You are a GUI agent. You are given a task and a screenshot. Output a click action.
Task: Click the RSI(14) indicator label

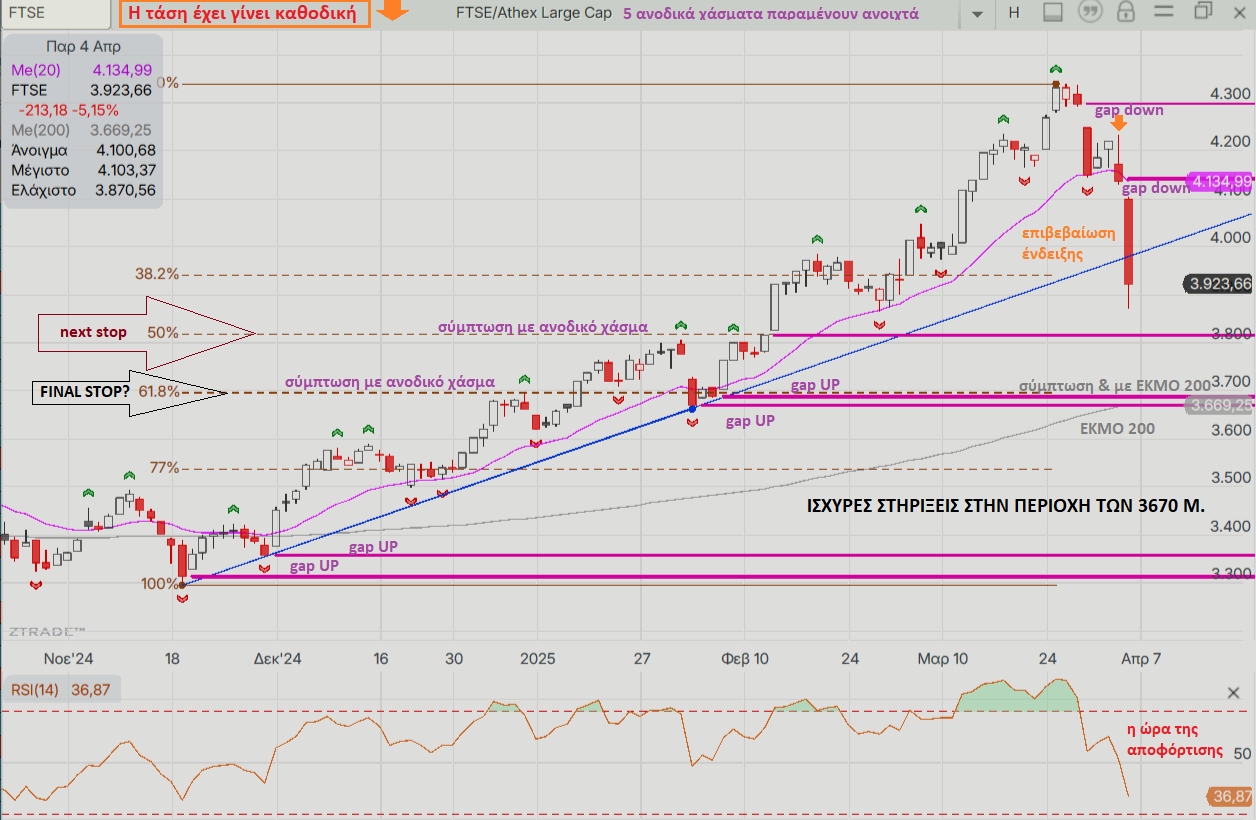point(36,689)
